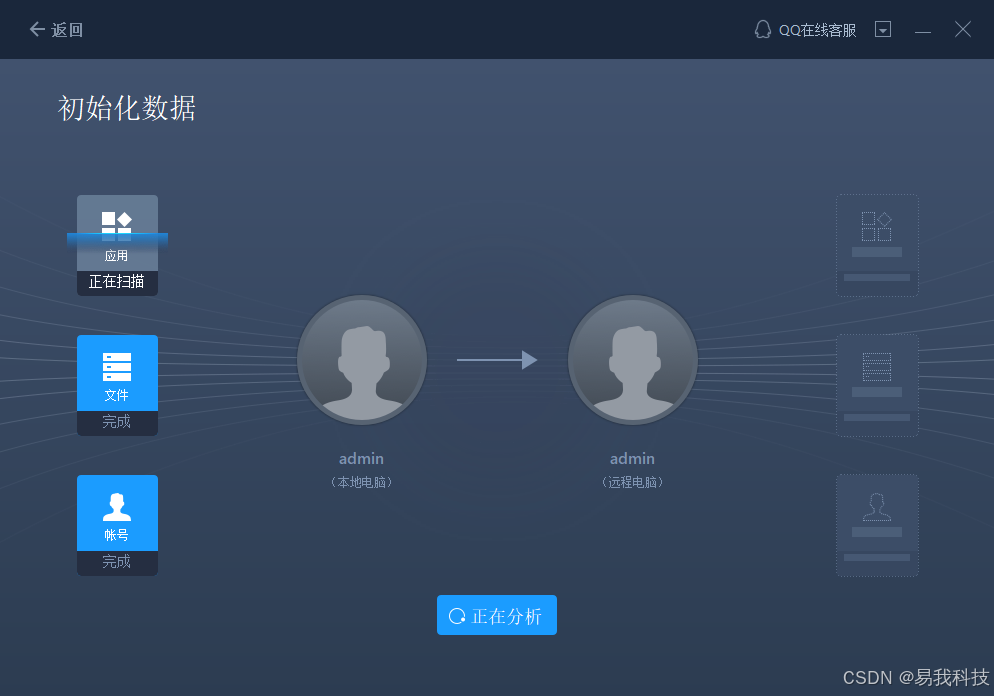994x696 pixels.
Task: Click the 完成 status under 帐号
Action: (x=117, y=562)
